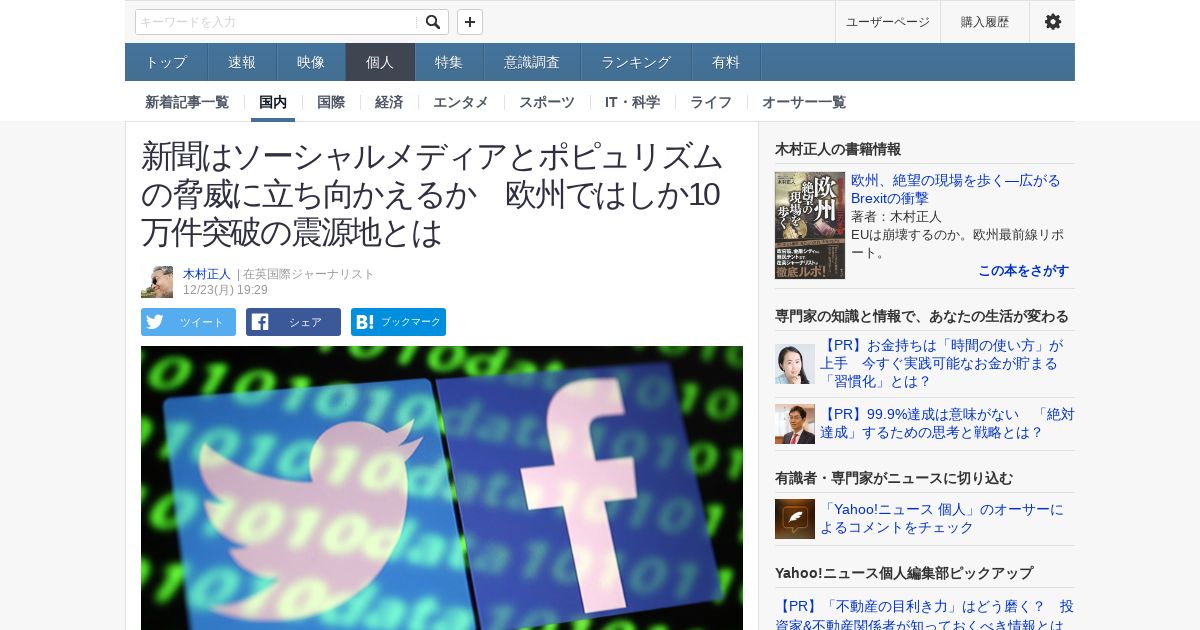Open the settings gear icon
Viewport: 1200px width, 630px height.
tap(1053, 22)
